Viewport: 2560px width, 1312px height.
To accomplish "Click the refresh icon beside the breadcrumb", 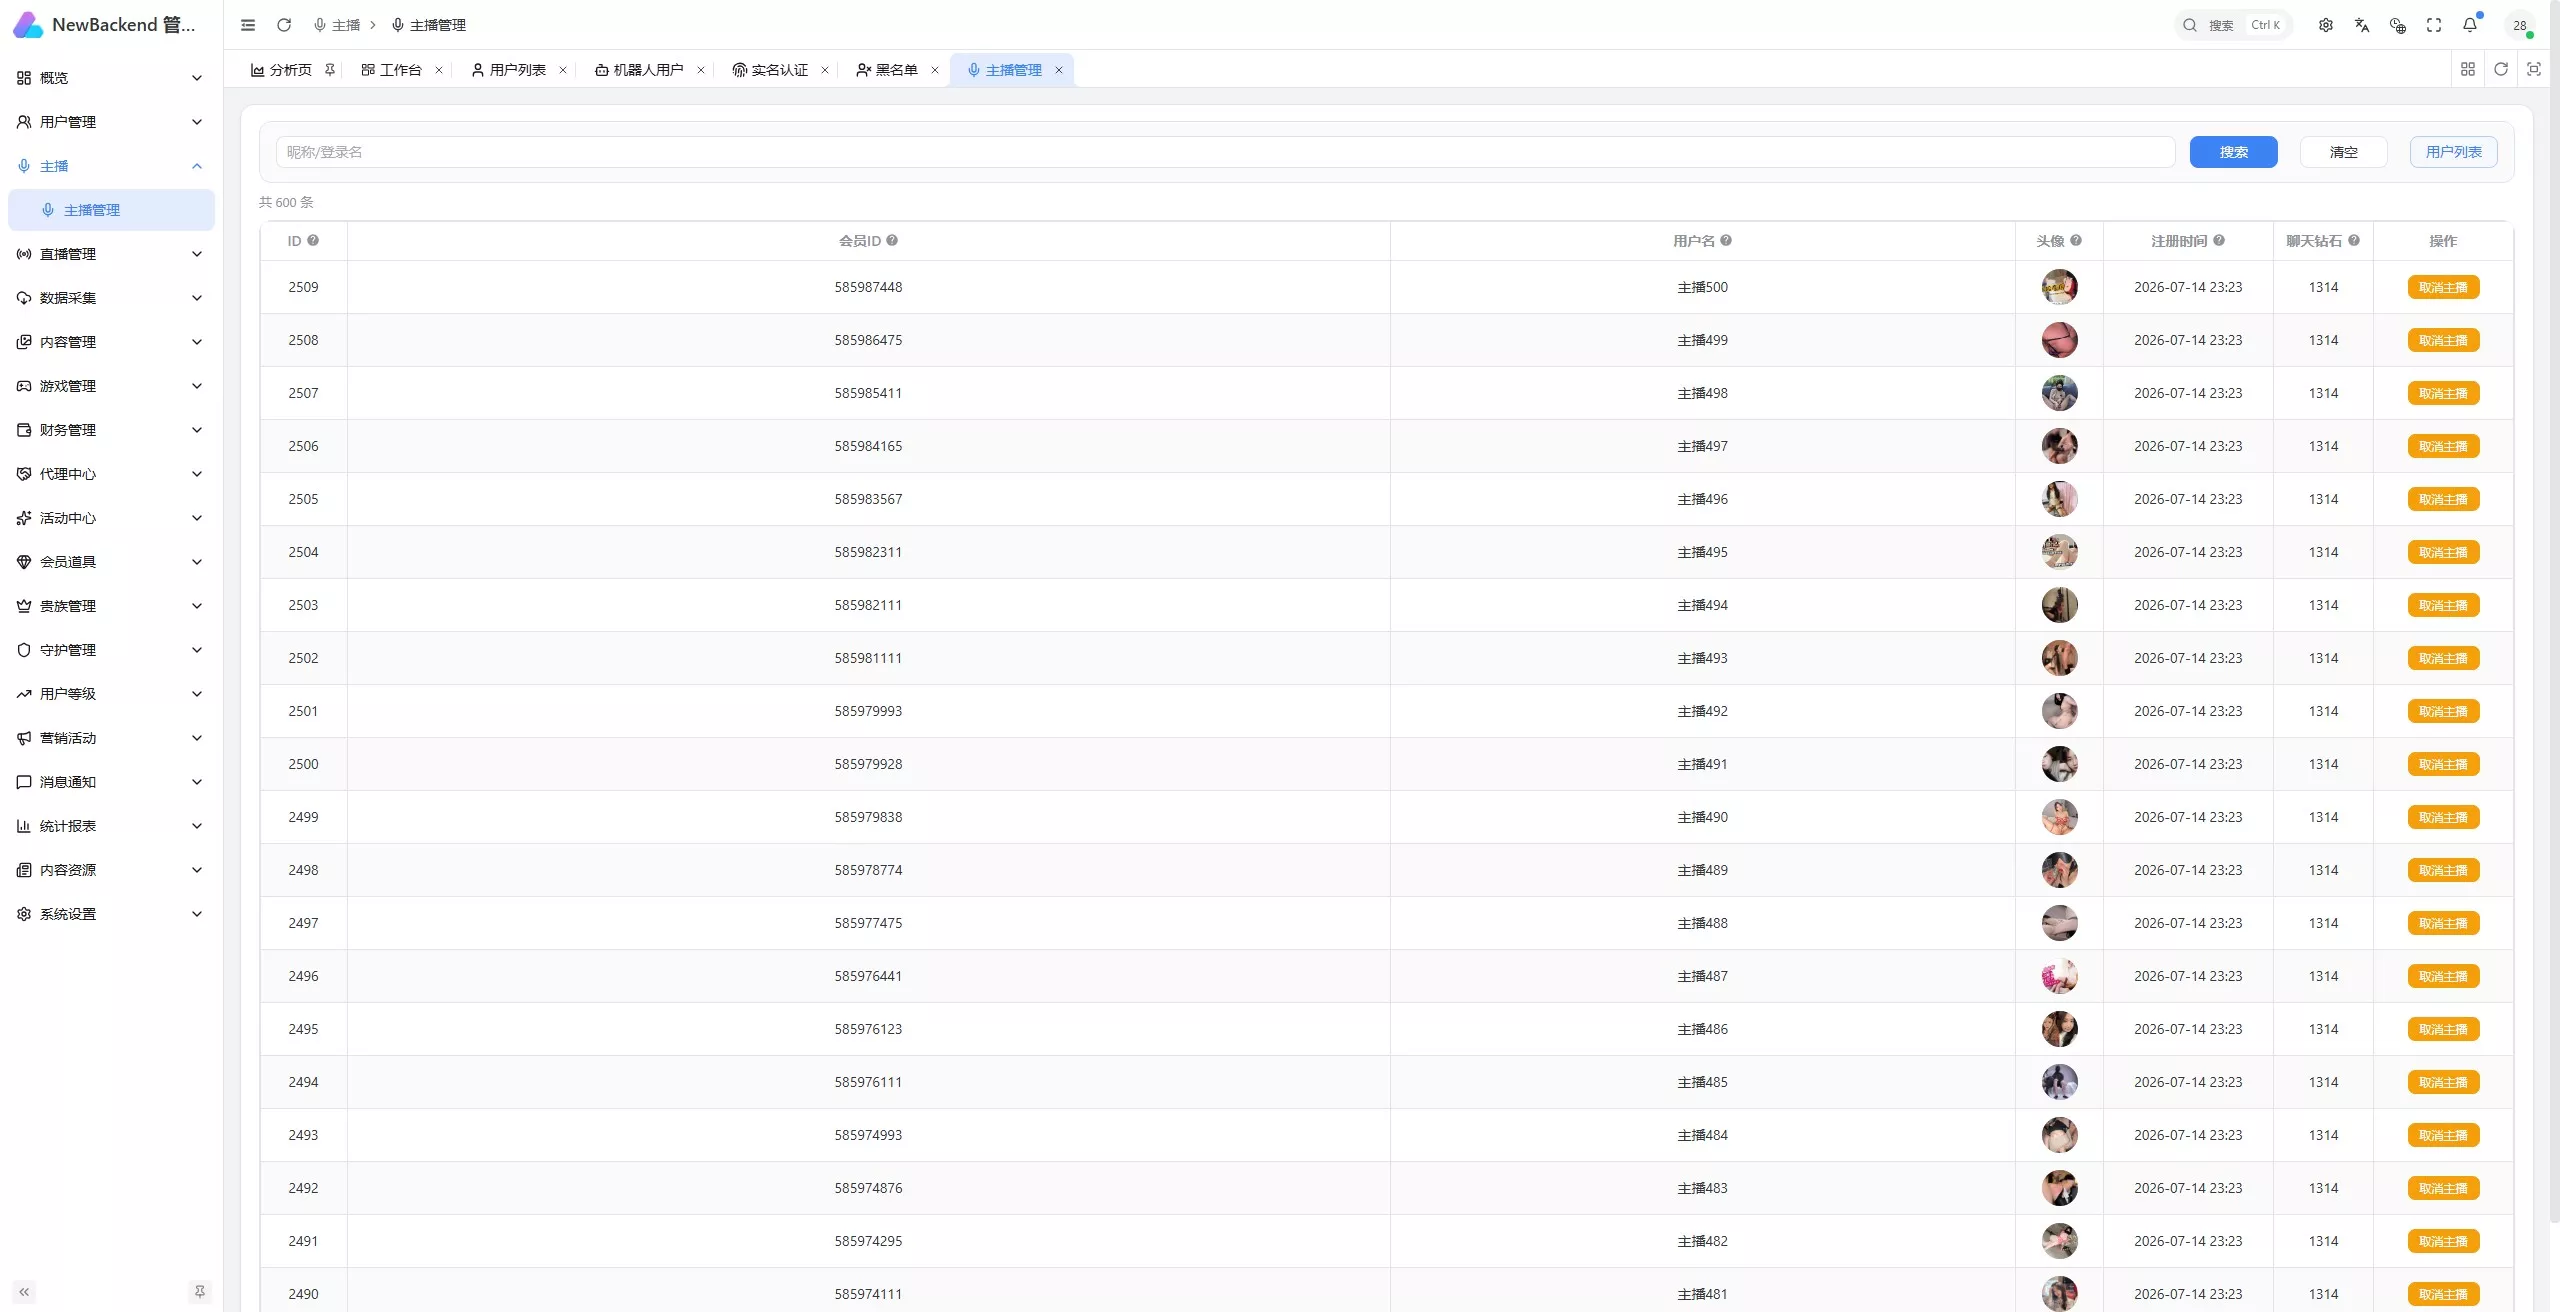I will 284,25.
